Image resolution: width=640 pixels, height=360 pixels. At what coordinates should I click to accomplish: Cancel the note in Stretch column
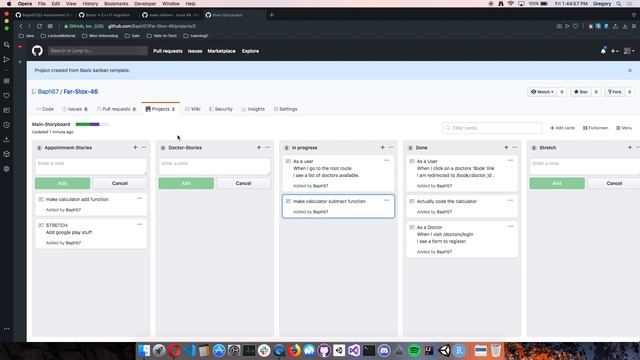(x=614, y=183)
